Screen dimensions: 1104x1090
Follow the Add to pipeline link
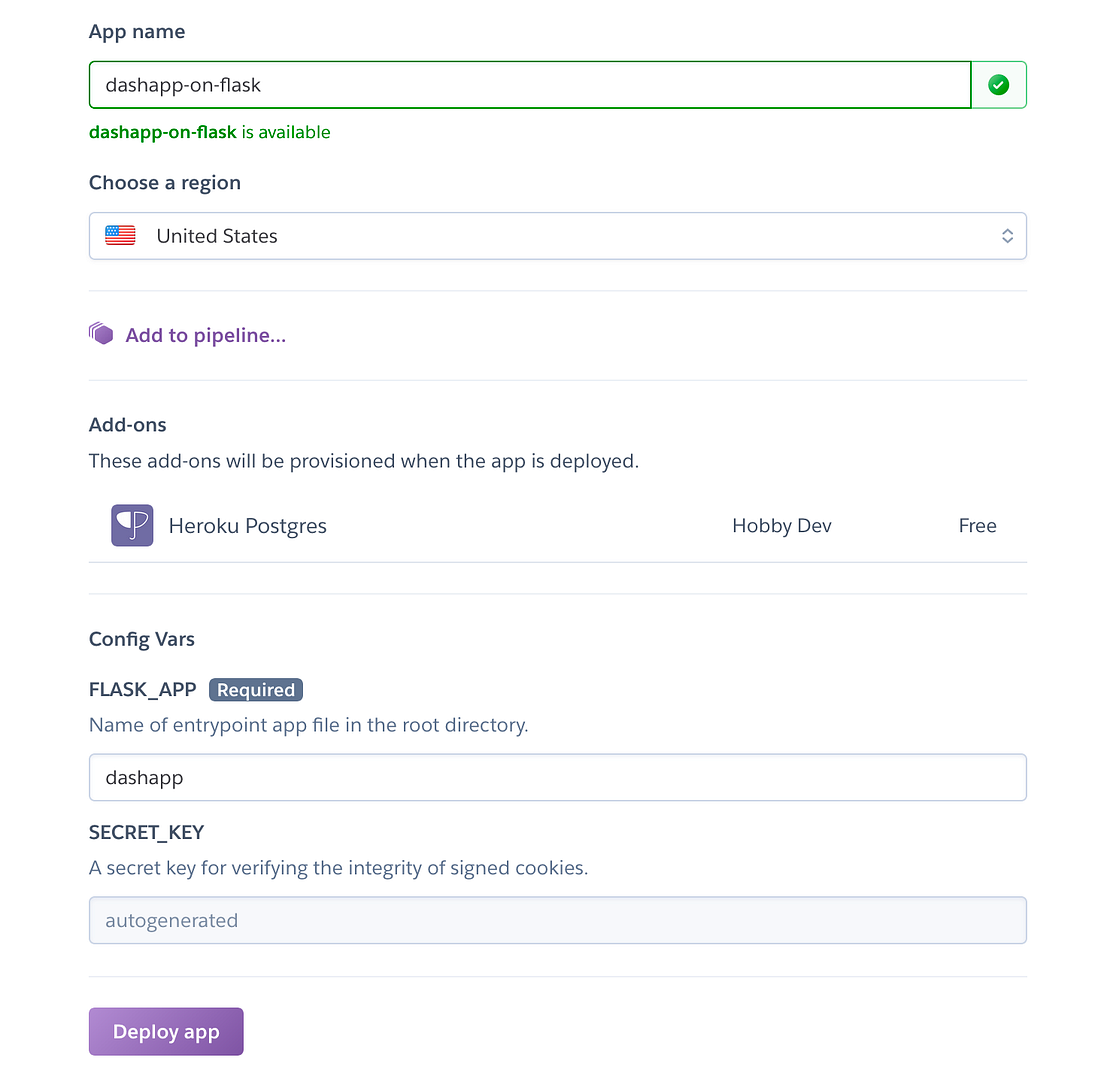[204, 335]
